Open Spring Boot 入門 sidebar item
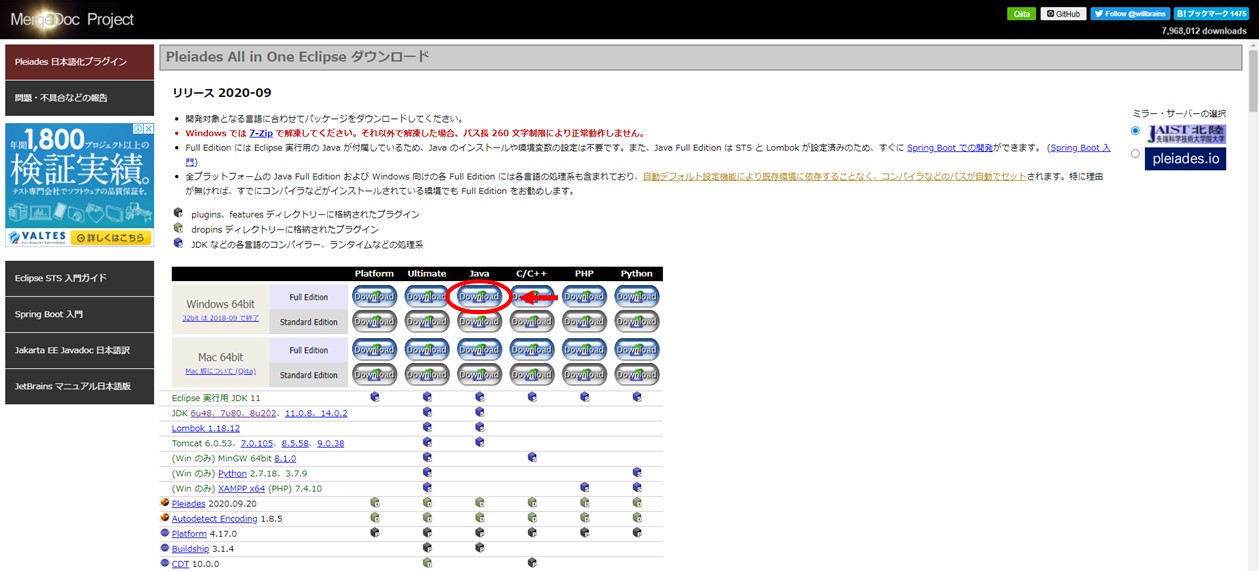This screenshot has height=571, width=1259. (80, 314)
